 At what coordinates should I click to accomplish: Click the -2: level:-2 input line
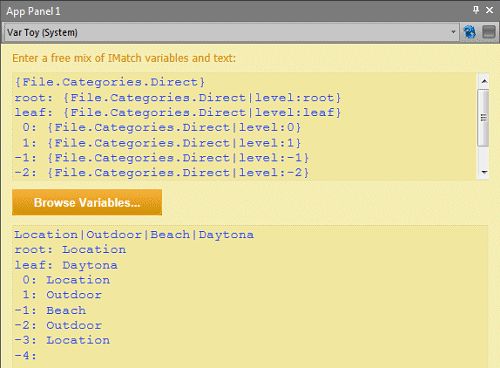coord(162,173)
